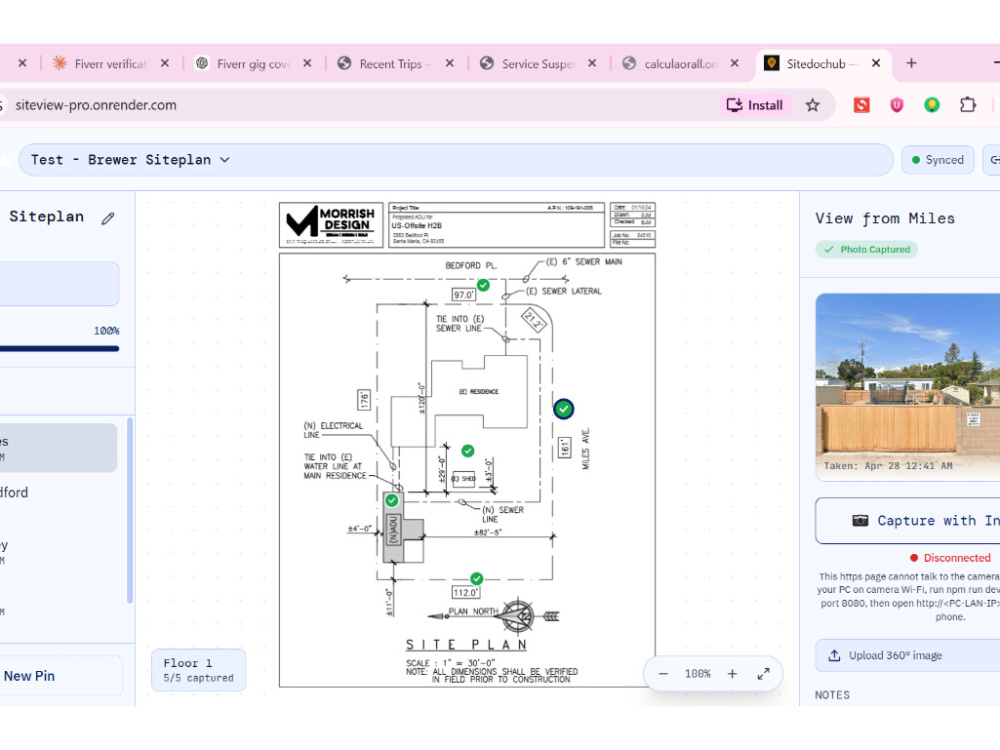Click the Capture with Insta360 button

click(908, 520)
